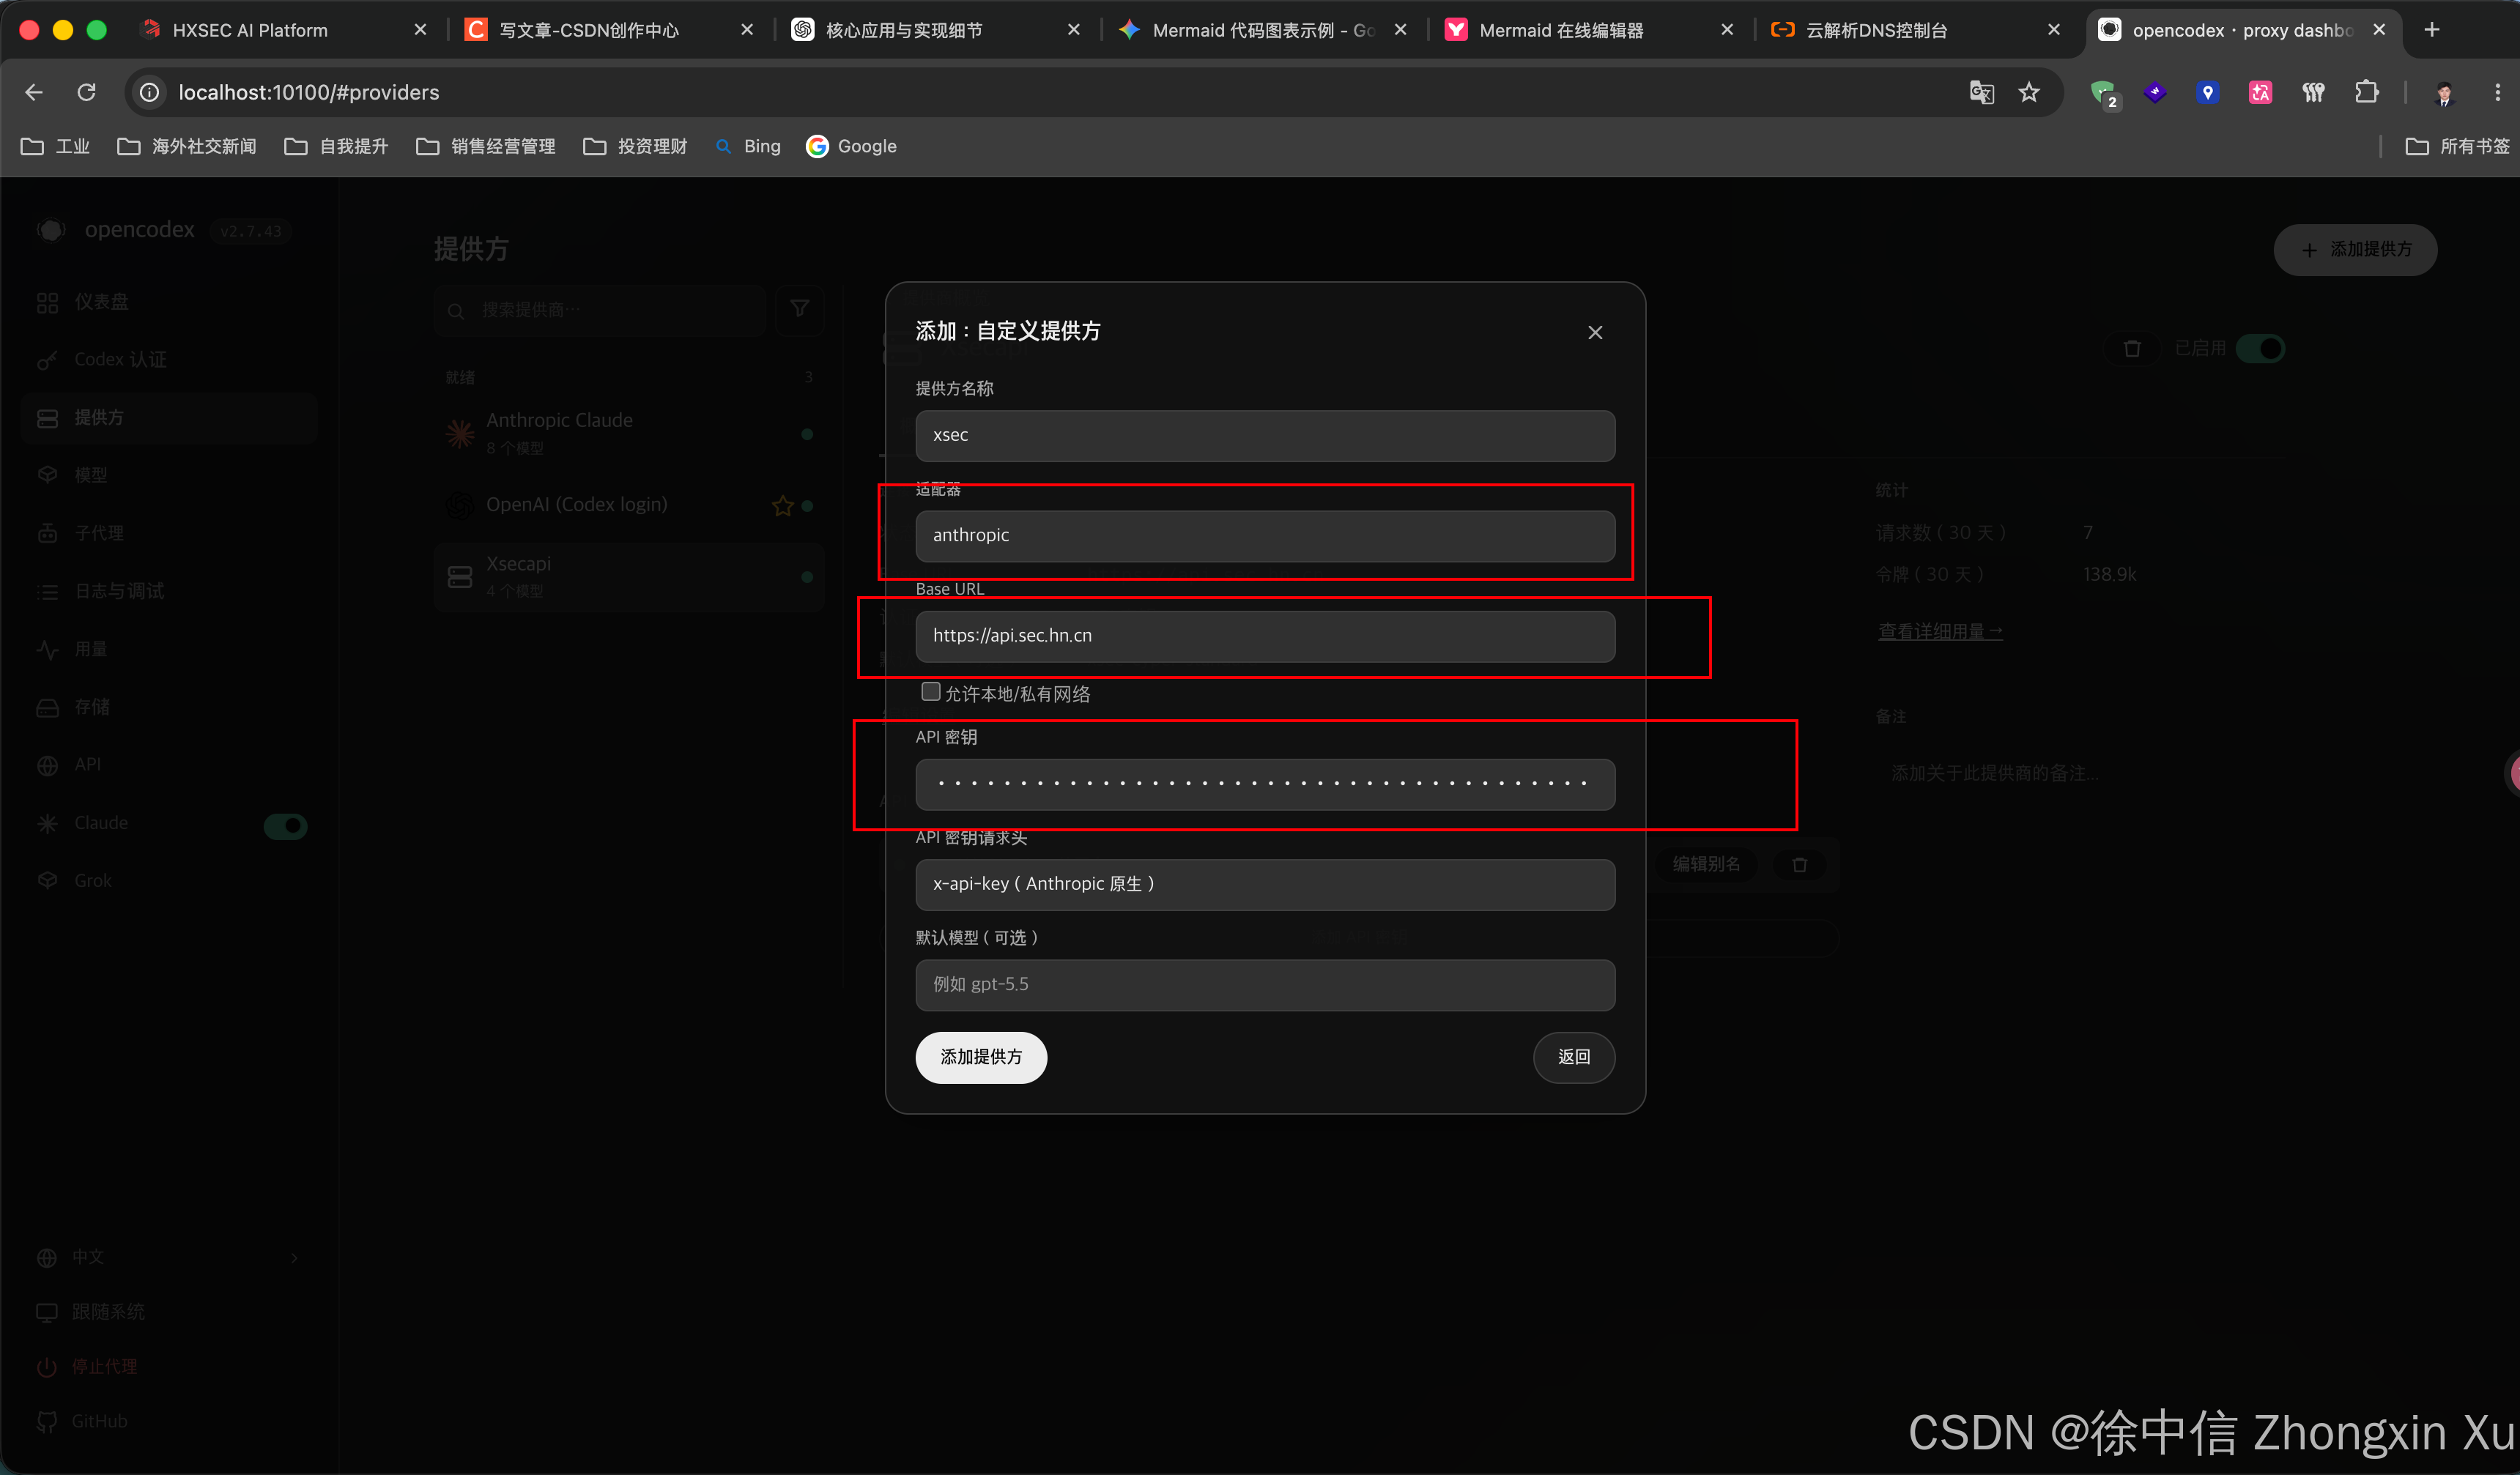The width and height of the screenshot is (2520, 1475).
Task: Open Codex 认证 in the sidebar
Action: (x=169, y=360)
